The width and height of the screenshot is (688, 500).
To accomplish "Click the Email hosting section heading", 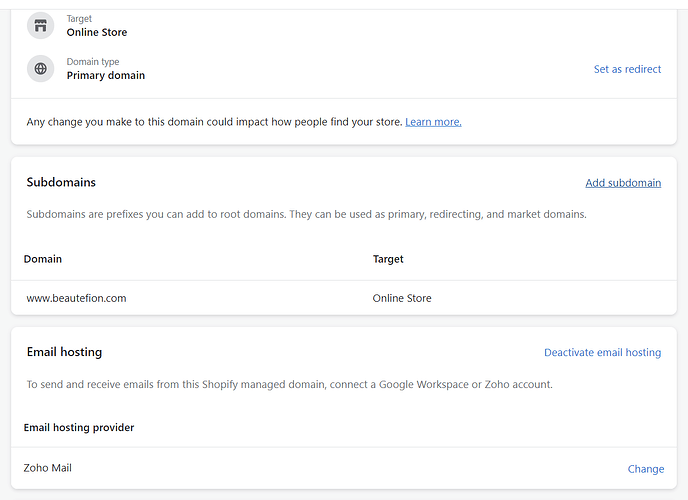I will coord(64,352).
